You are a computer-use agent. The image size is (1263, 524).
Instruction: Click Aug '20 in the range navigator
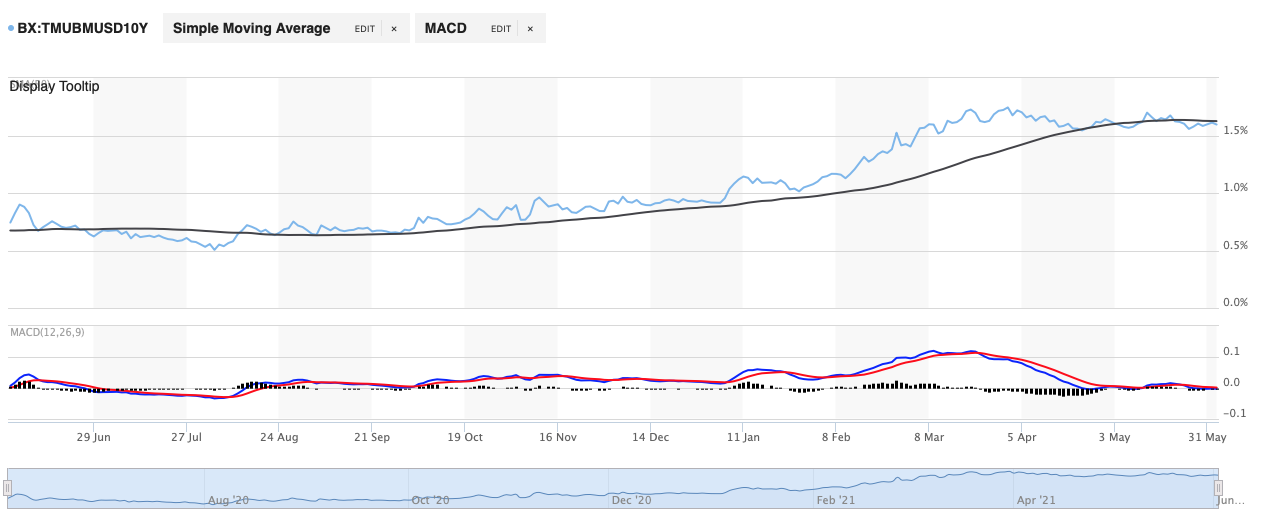228,500
